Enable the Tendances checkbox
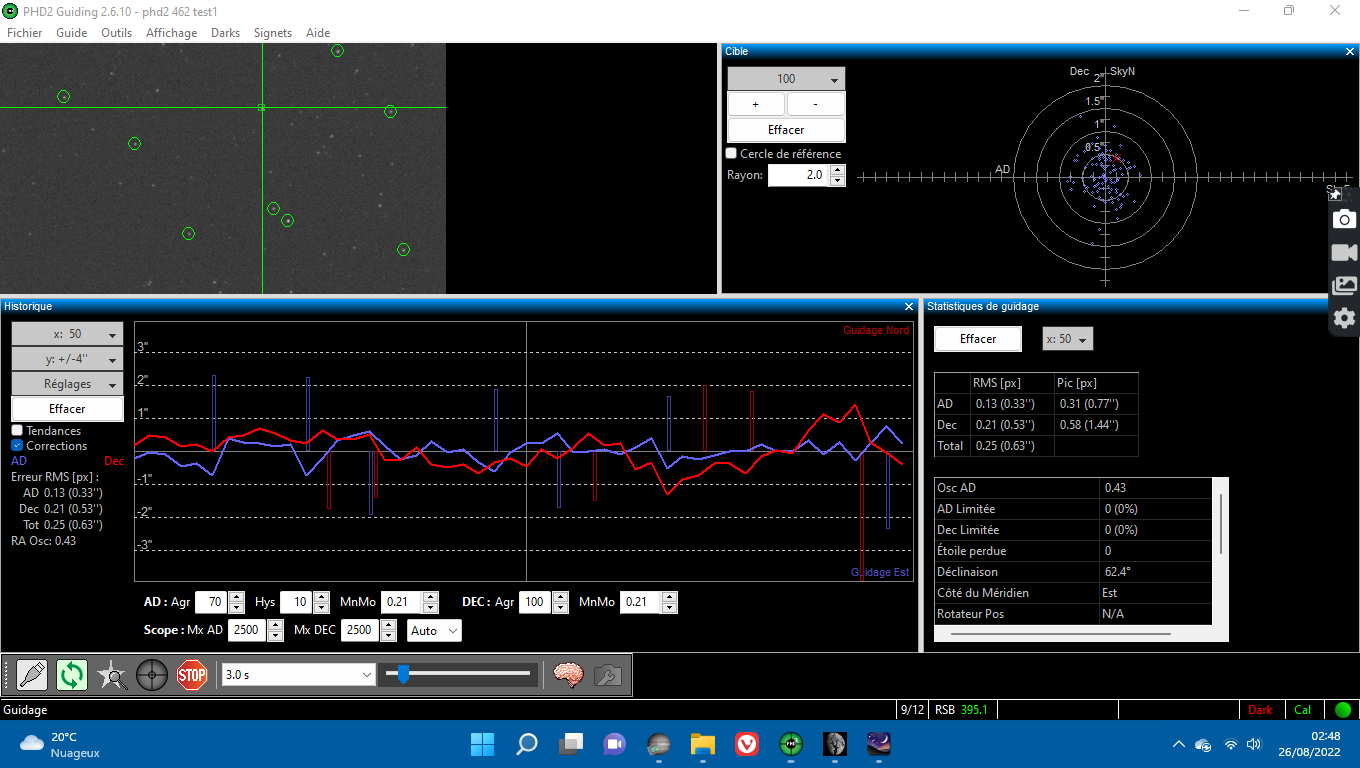 click(17, 430)
